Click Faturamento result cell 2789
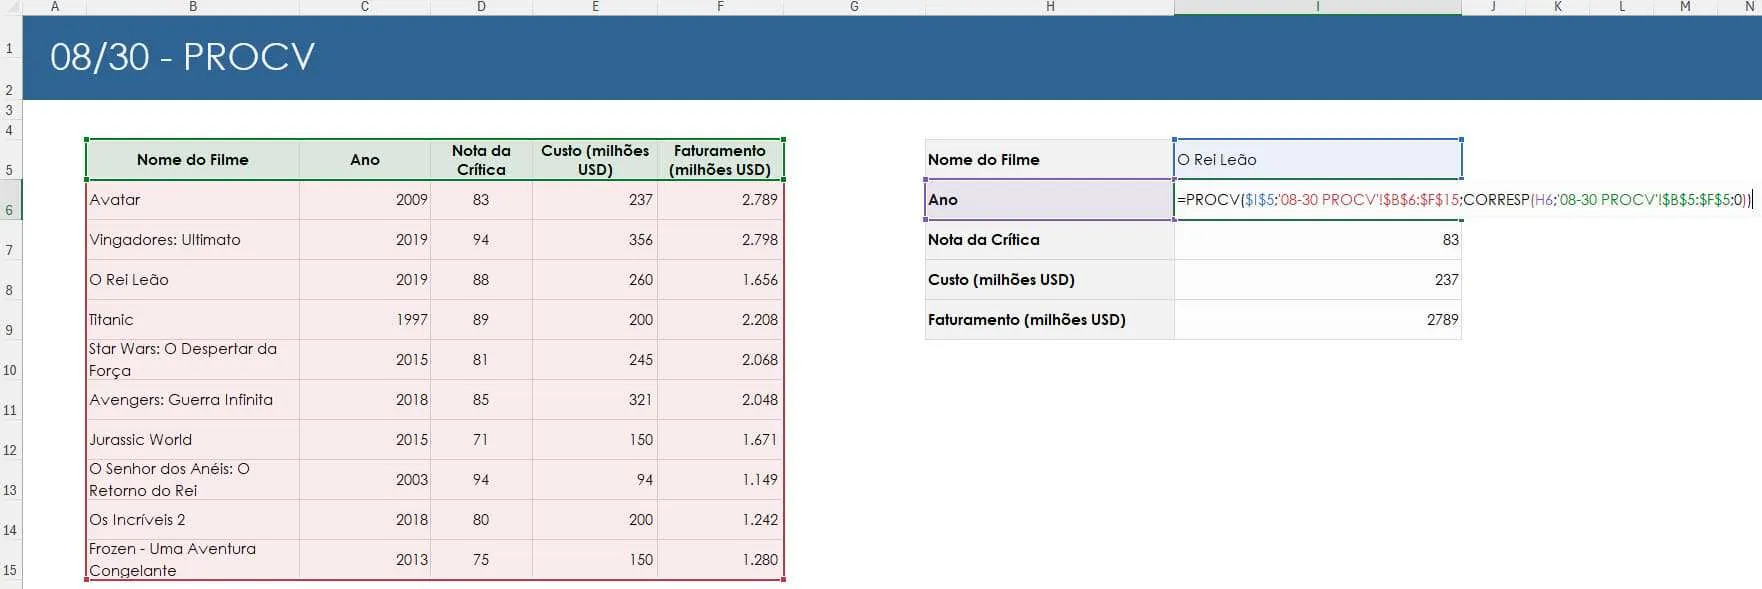The height and width of the screenshot is (589, 1762). click(1318, 320)
